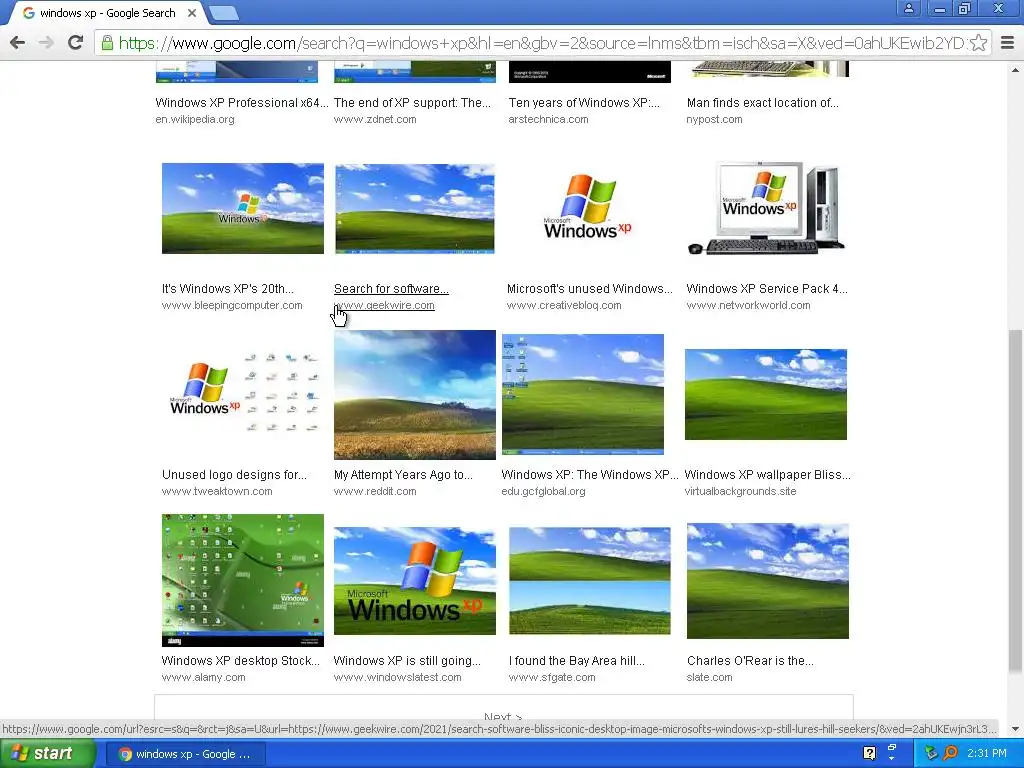Image resolution: width=1024 pixels, height=768 pixels.
Task: Bookmark the page with the star icon
Action: tap(978, 43)
